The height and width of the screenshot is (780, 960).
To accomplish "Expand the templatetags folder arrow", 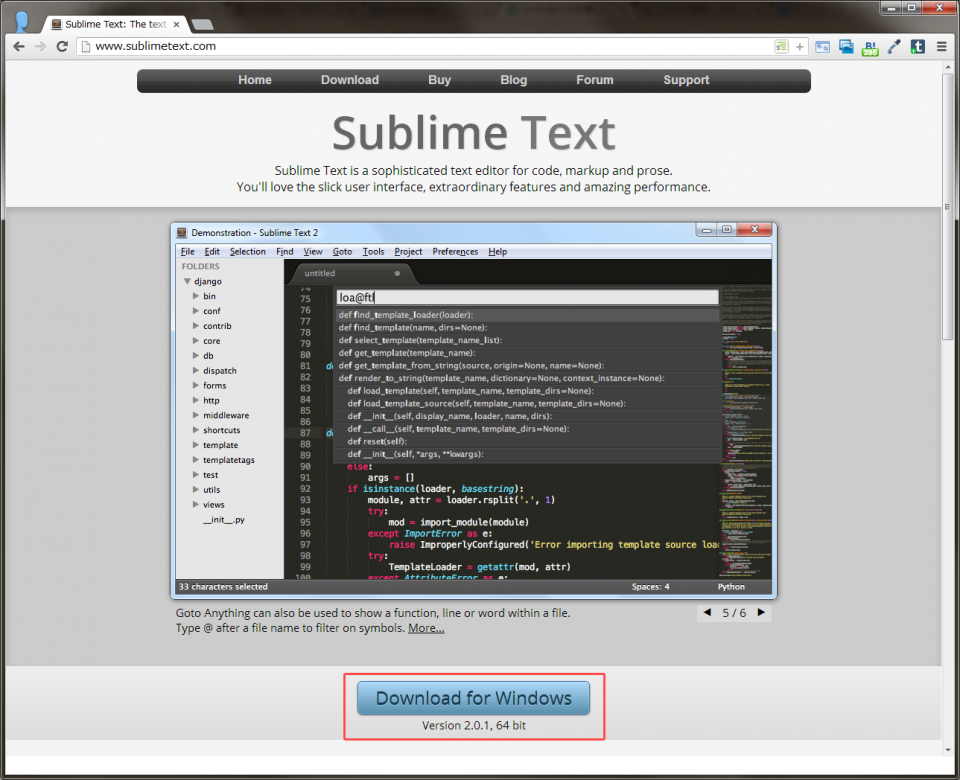I will pos(196,459).
